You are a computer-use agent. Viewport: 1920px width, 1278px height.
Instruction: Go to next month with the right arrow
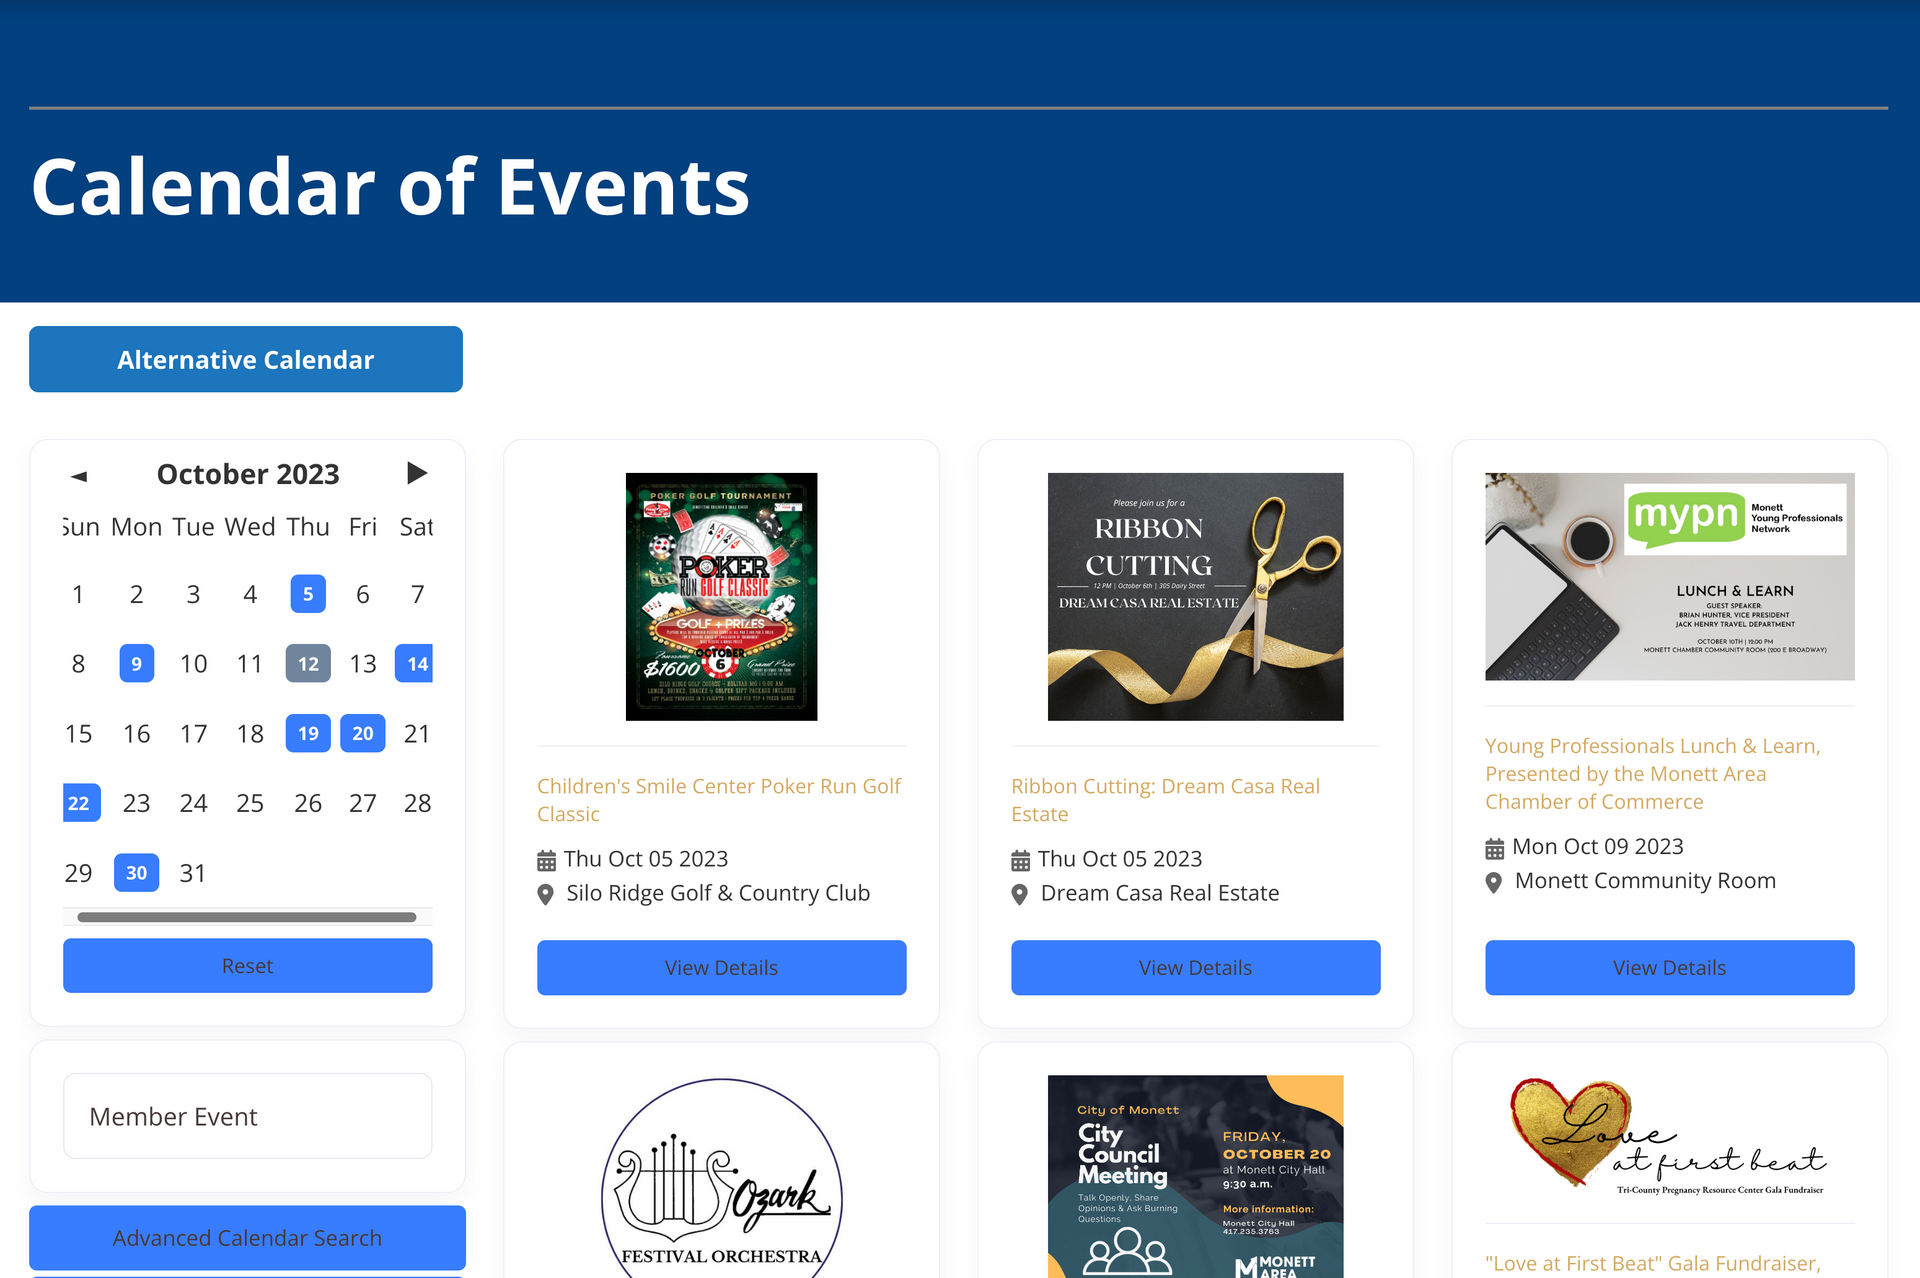click(417, 473)
